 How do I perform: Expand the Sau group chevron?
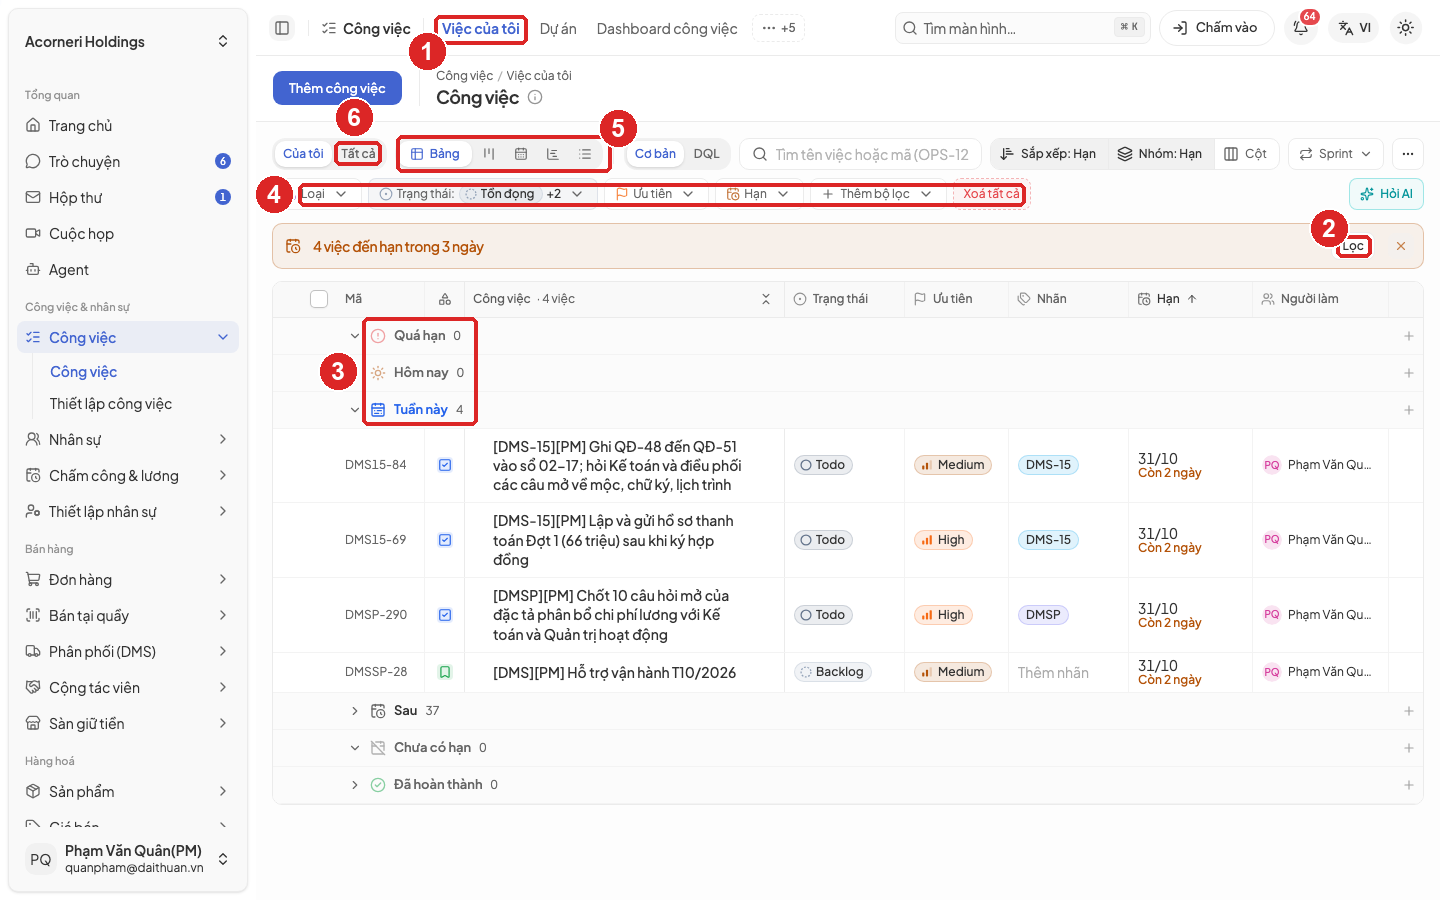point(354,711)
